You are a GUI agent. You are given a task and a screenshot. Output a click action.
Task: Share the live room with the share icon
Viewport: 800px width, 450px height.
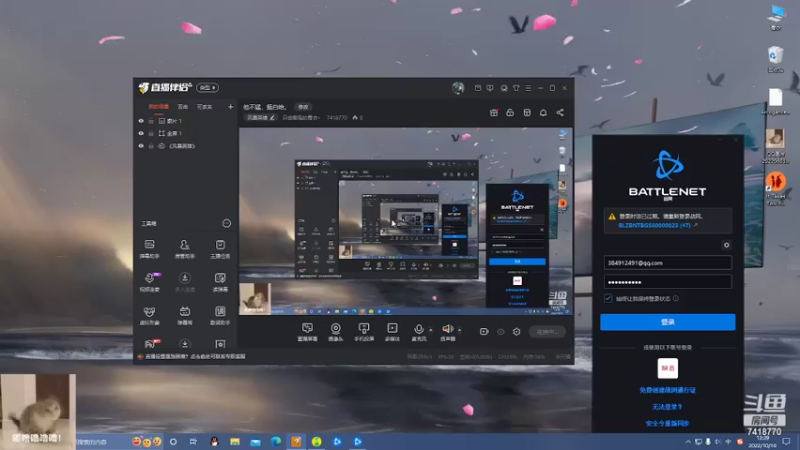560,112
